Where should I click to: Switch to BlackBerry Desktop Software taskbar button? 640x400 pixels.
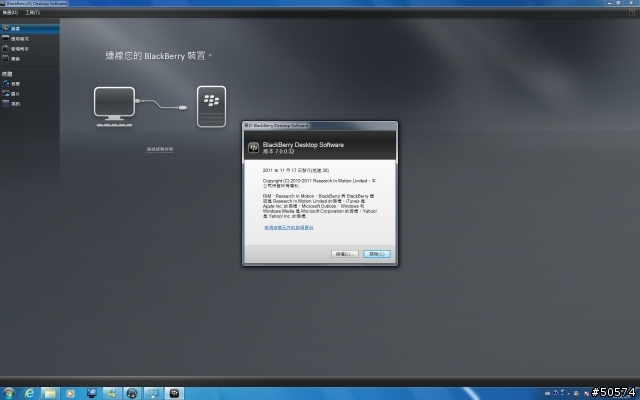[174, 393]
